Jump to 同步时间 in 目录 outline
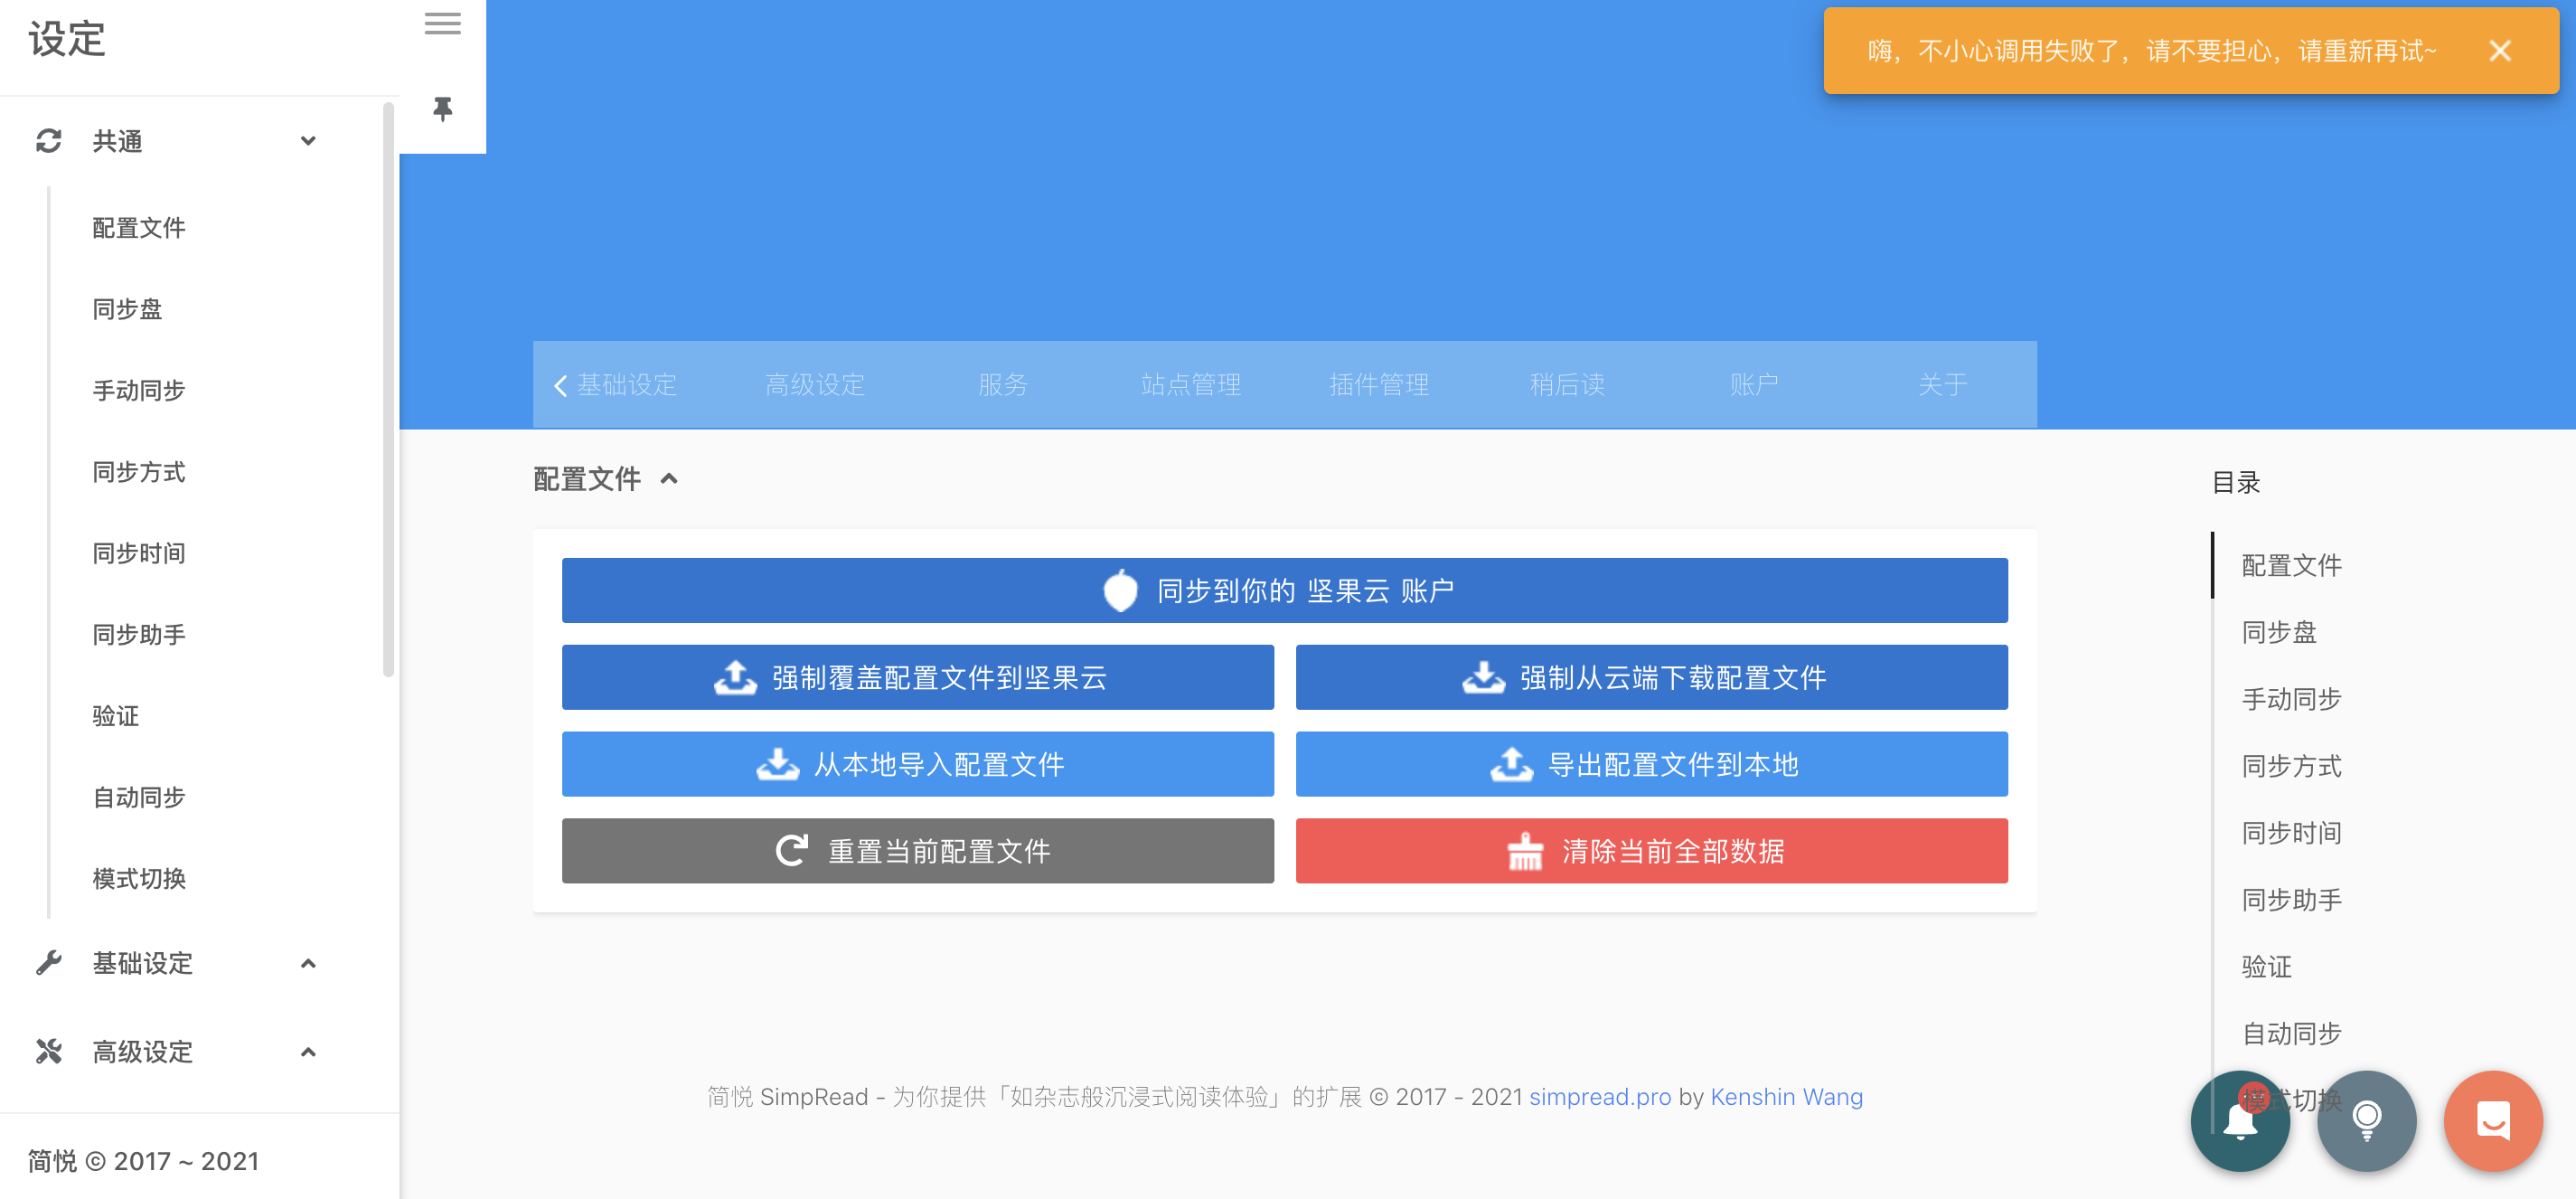 click(2291, 834)
